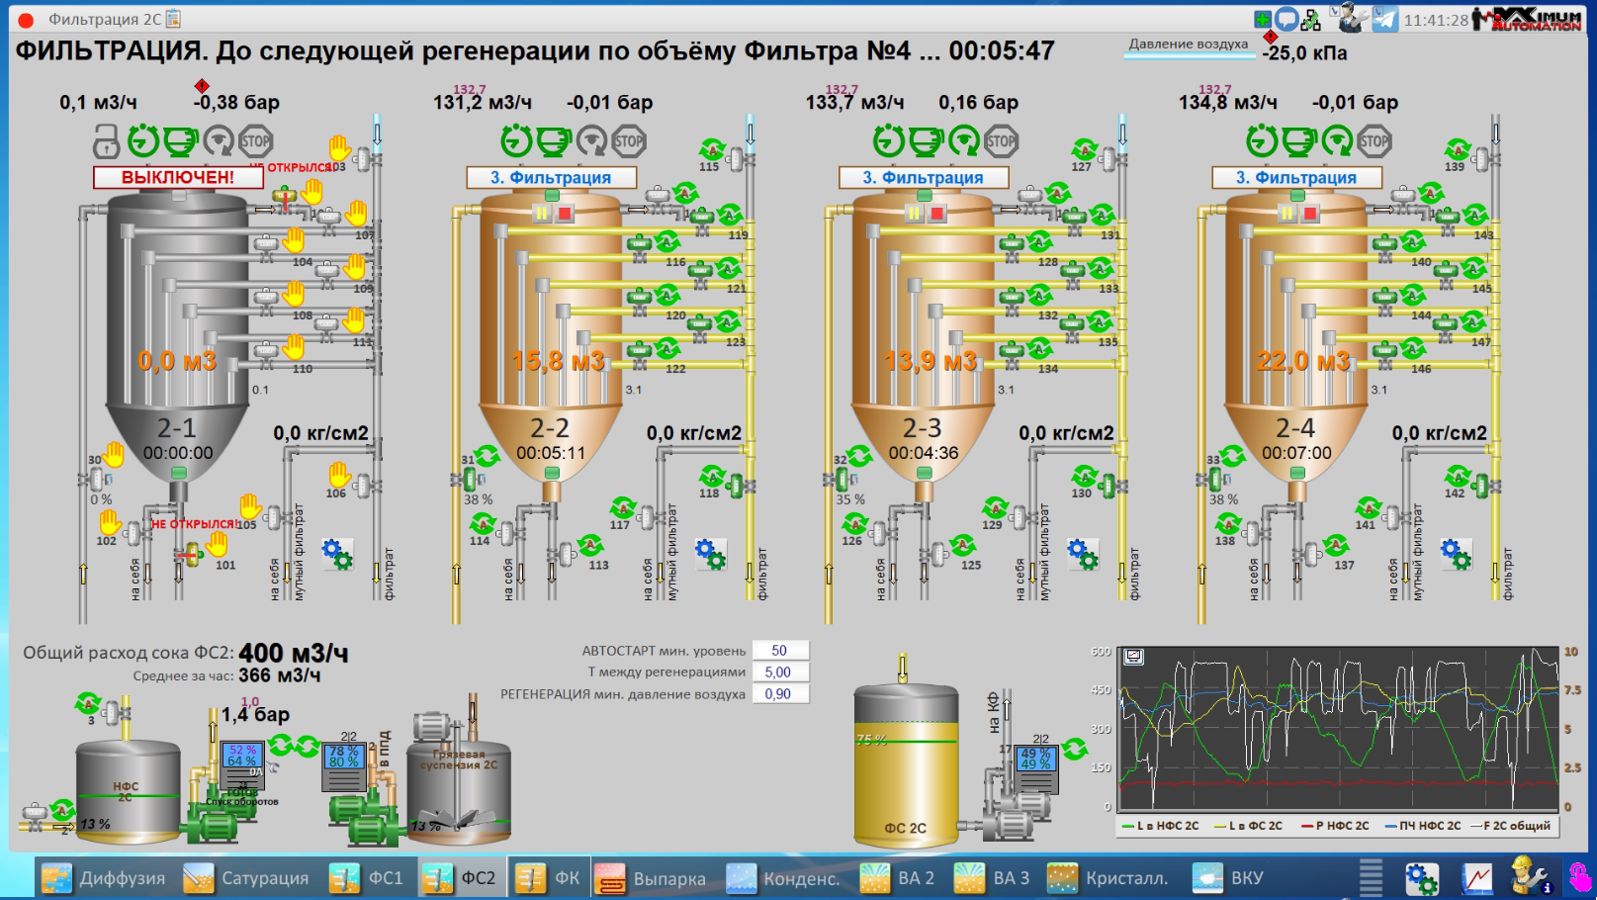Toggle auto mode of valve 142
1597x900 pixels.
(1458, 476)
